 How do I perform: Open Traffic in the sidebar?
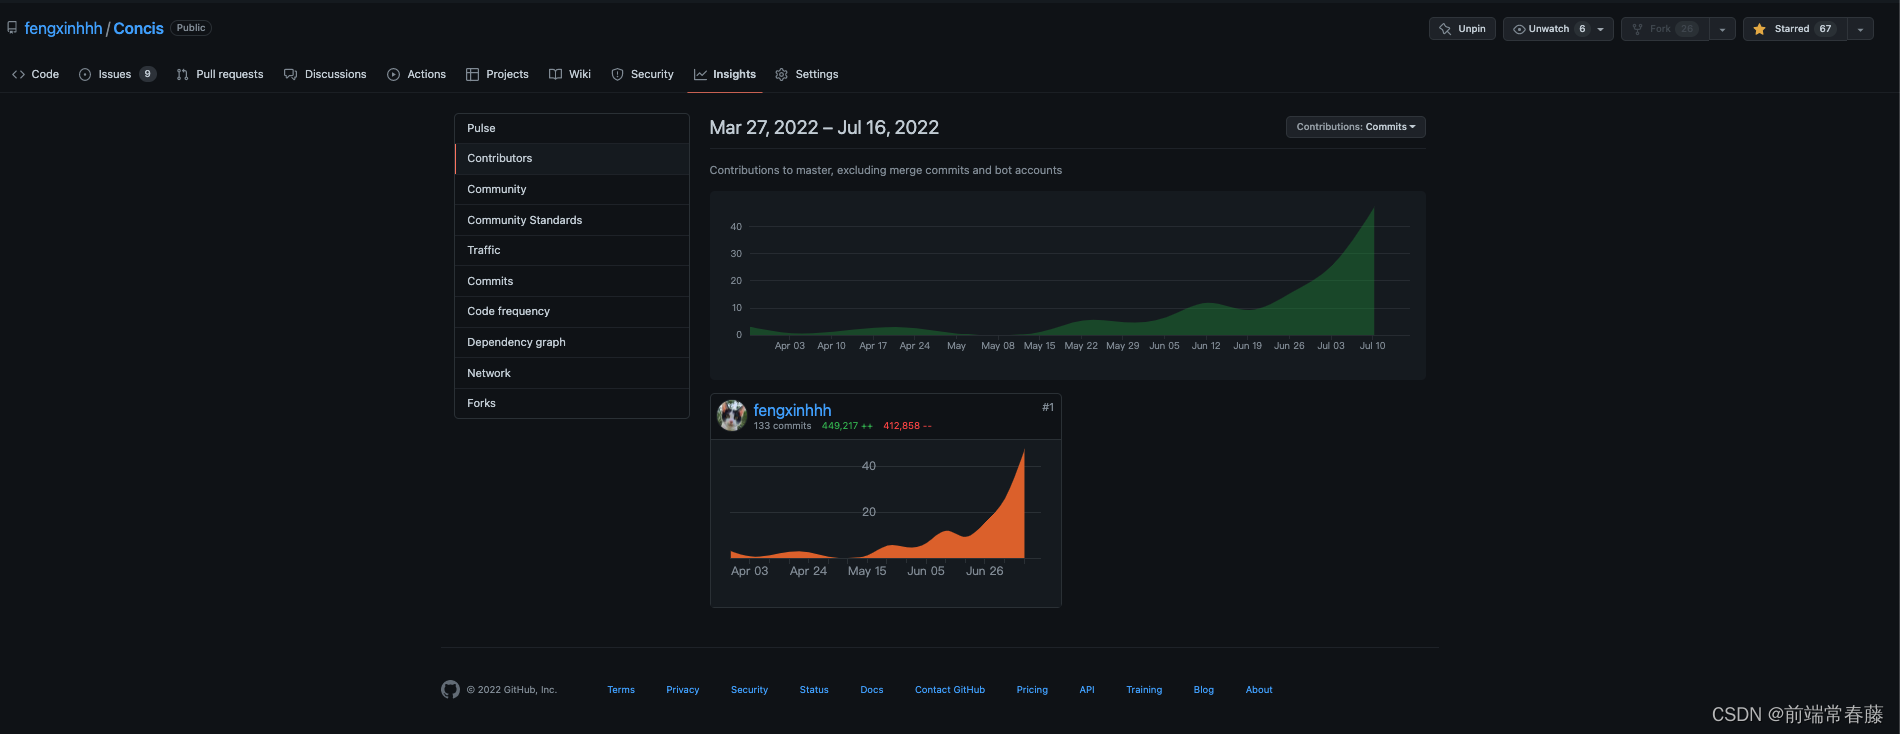pos(572,250)
